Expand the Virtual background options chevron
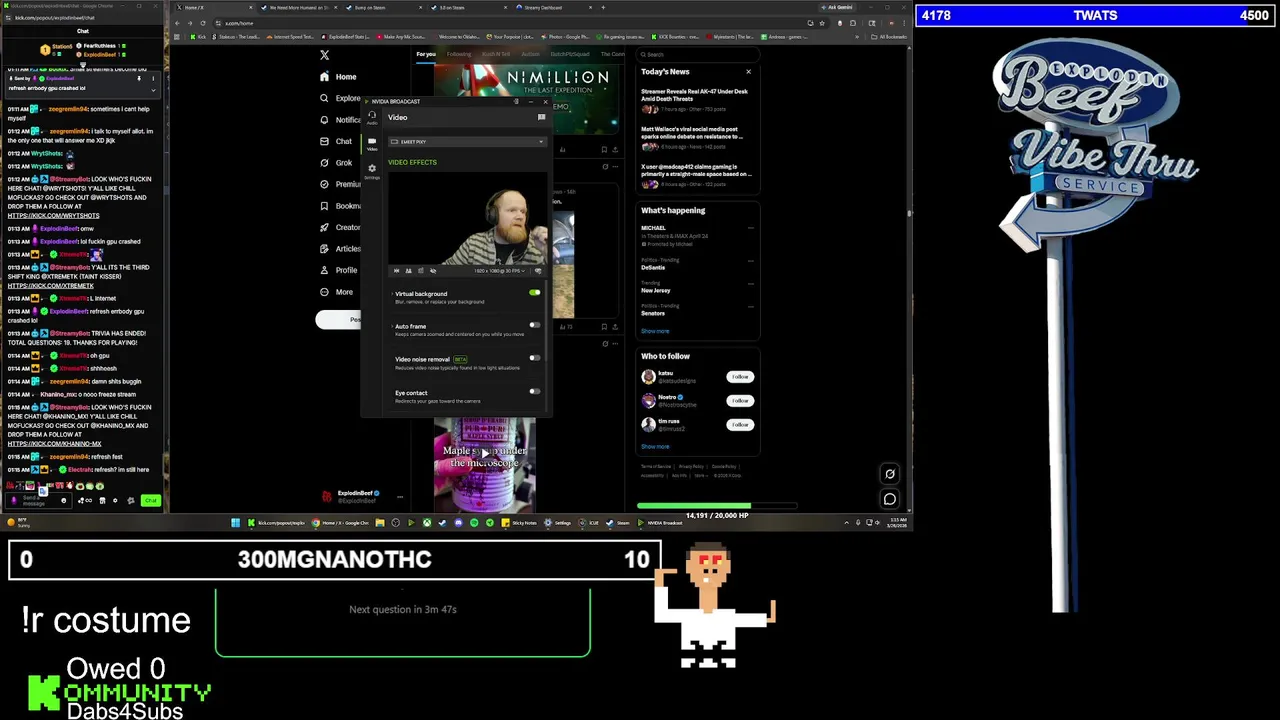Screen dimensions: 1280x720 (x=391, y=294)
